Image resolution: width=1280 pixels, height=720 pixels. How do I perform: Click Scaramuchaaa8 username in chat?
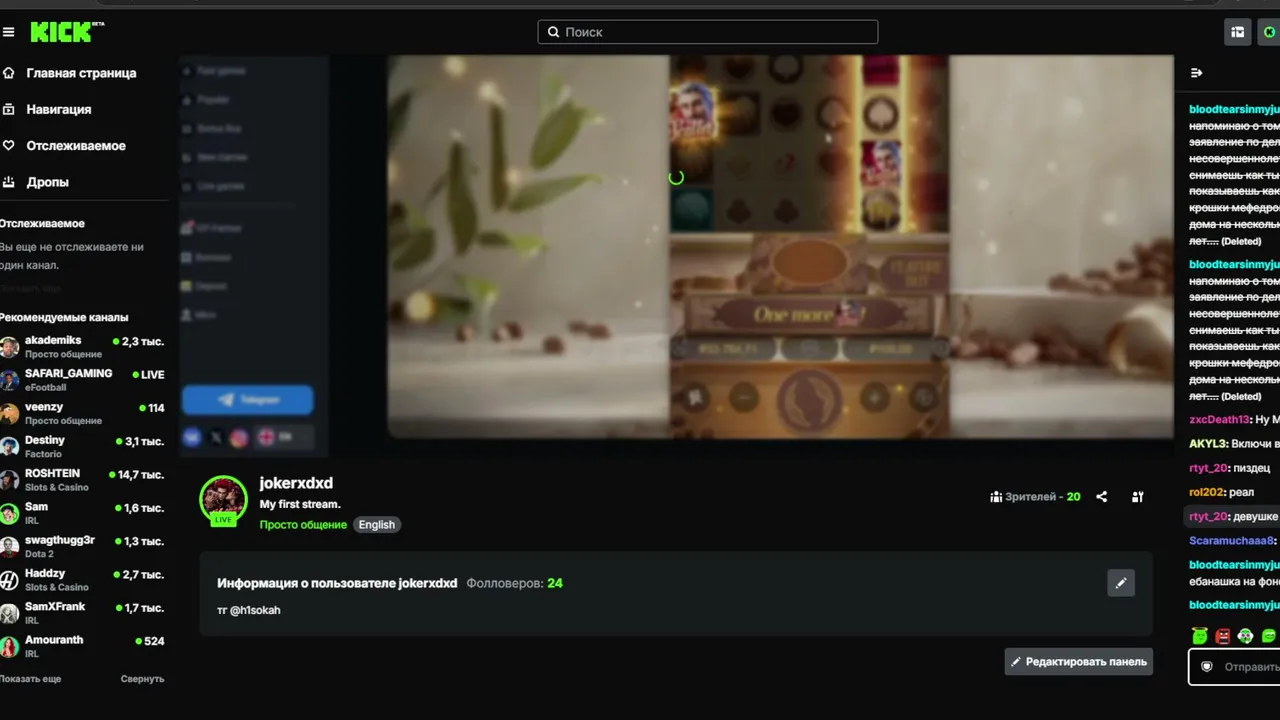pyautogui.click(x=1232, y=541)
